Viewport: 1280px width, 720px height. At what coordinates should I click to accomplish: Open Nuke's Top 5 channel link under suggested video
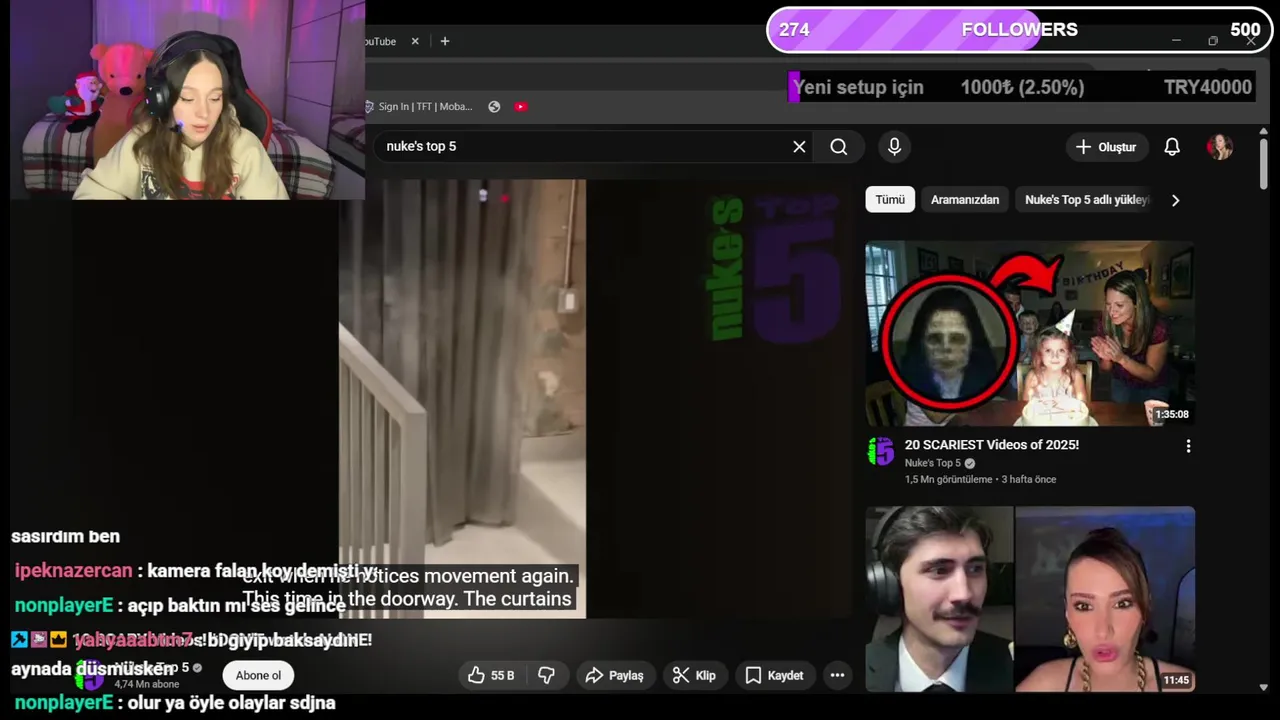(x=933, y=463)
